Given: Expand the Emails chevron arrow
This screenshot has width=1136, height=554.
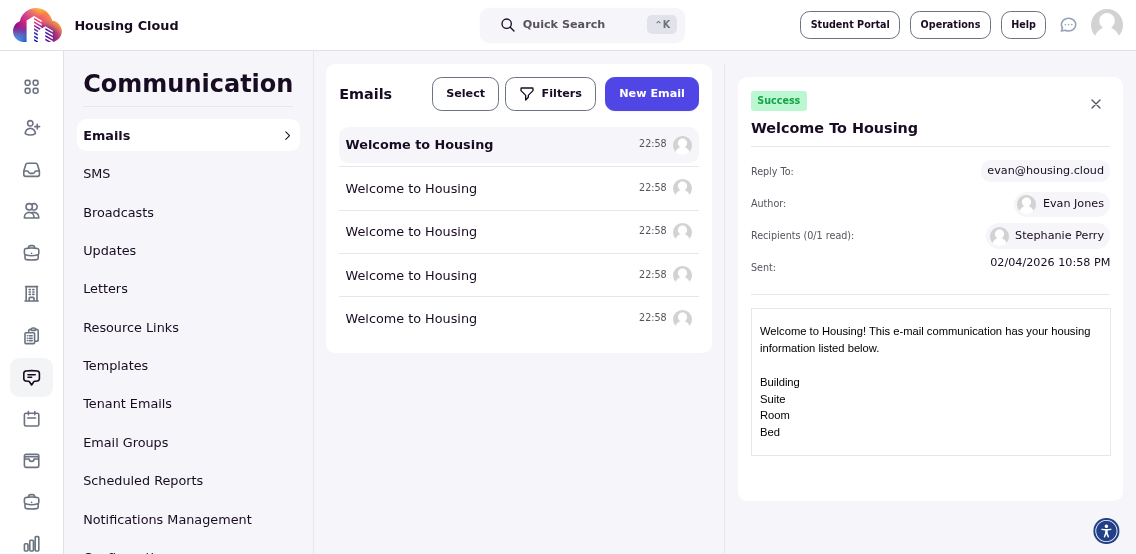Looking at the screenshot, I should 288,135.
